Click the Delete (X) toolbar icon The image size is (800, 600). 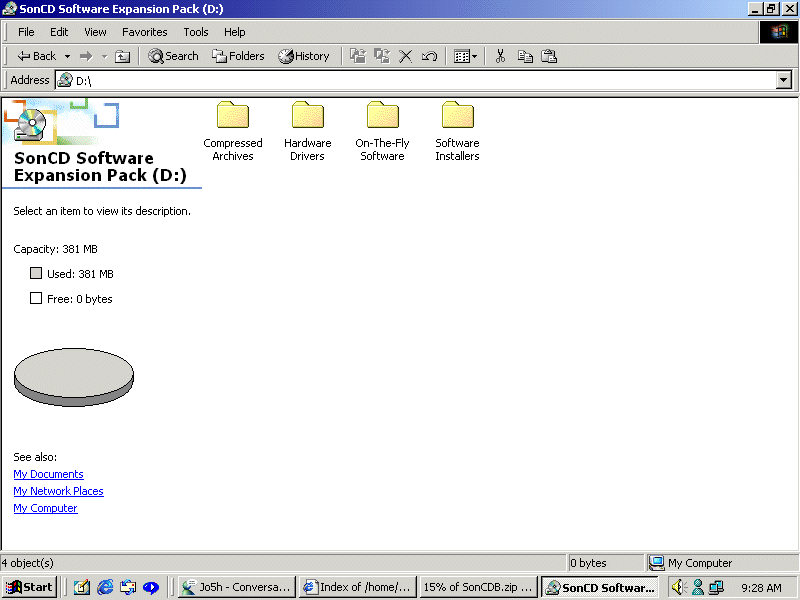(406, 57)
